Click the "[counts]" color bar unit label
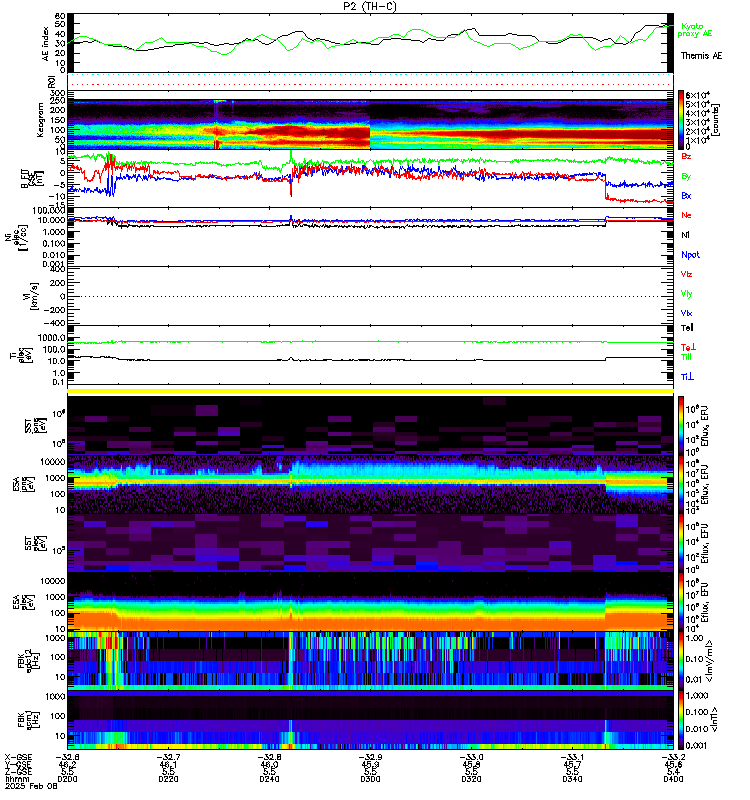 click(x=715, y=120)
